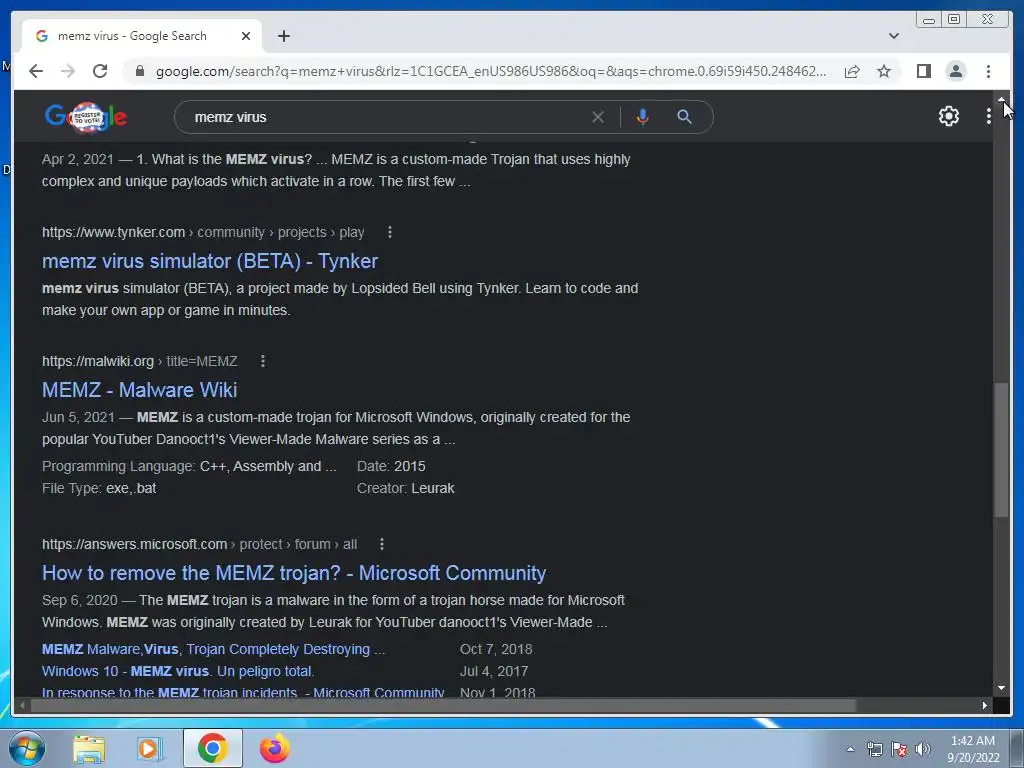Open Google quick settings gear
Viewport: 1024px width, 768px height.
click(x=948, y=116)
